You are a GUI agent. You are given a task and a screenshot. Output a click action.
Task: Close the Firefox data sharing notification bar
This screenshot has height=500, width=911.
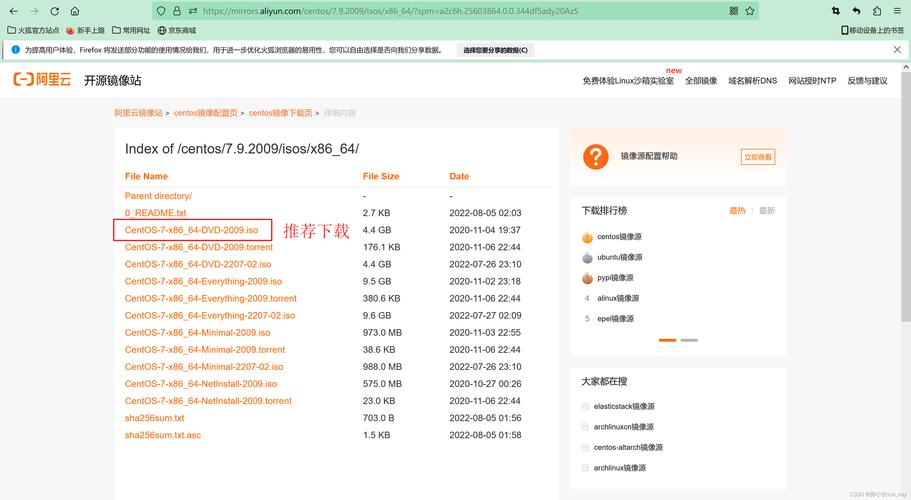[x=897, y=50]
